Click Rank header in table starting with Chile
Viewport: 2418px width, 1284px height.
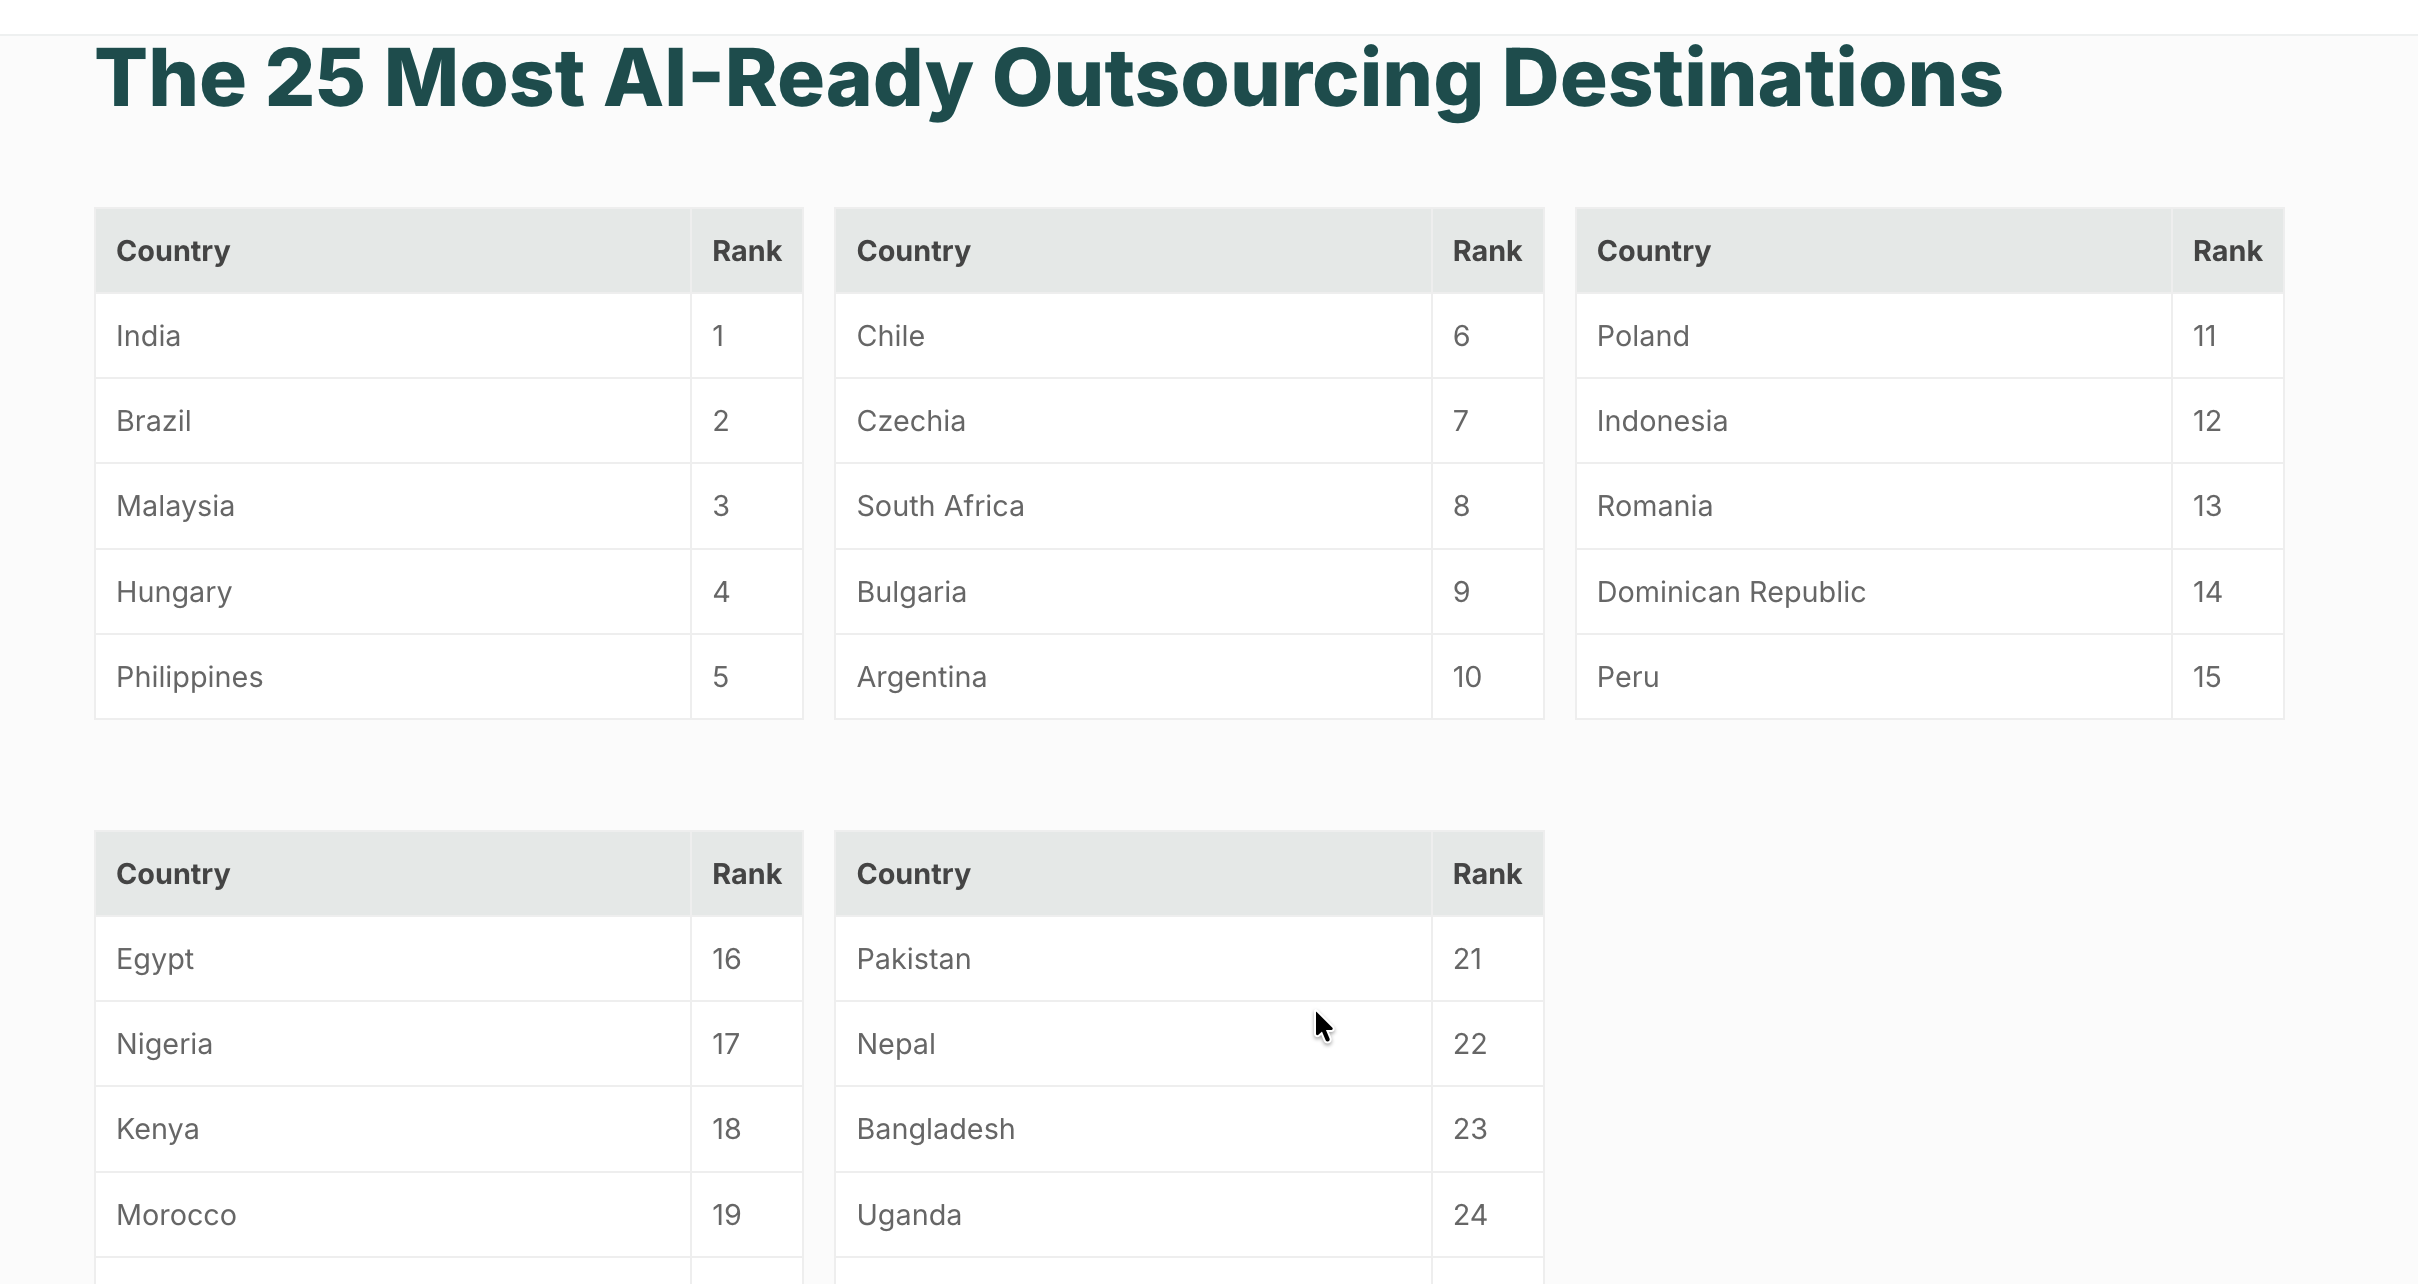coord(1487,251)
